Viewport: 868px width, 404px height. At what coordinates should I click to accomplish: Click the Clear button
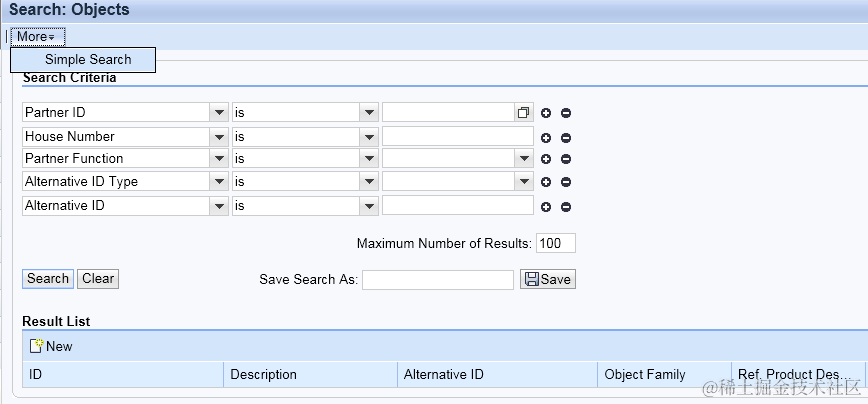[x=98, y=278]
